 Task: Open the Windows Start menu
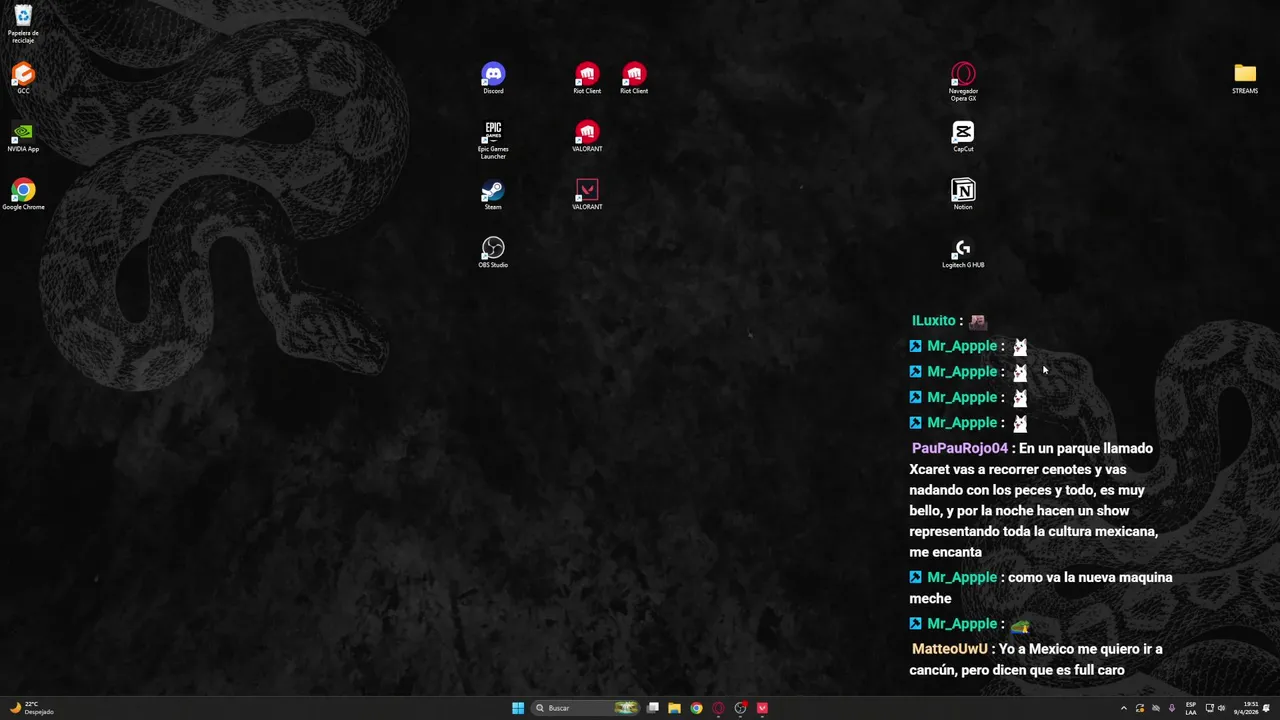coord(518,708)
